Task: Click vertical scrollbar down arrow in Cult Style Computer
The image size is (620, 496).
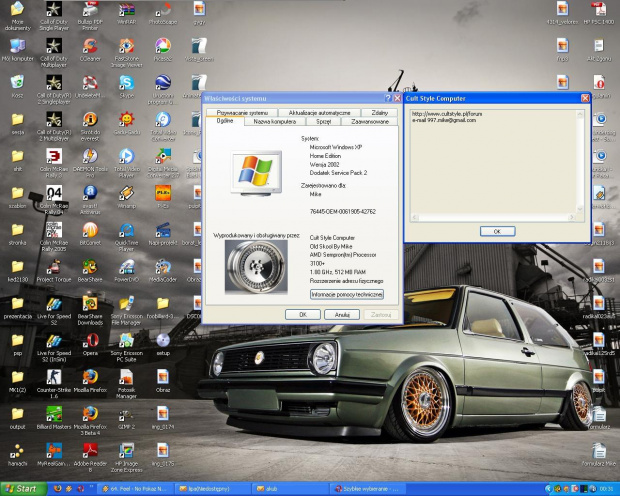Action: click(580, 209)
